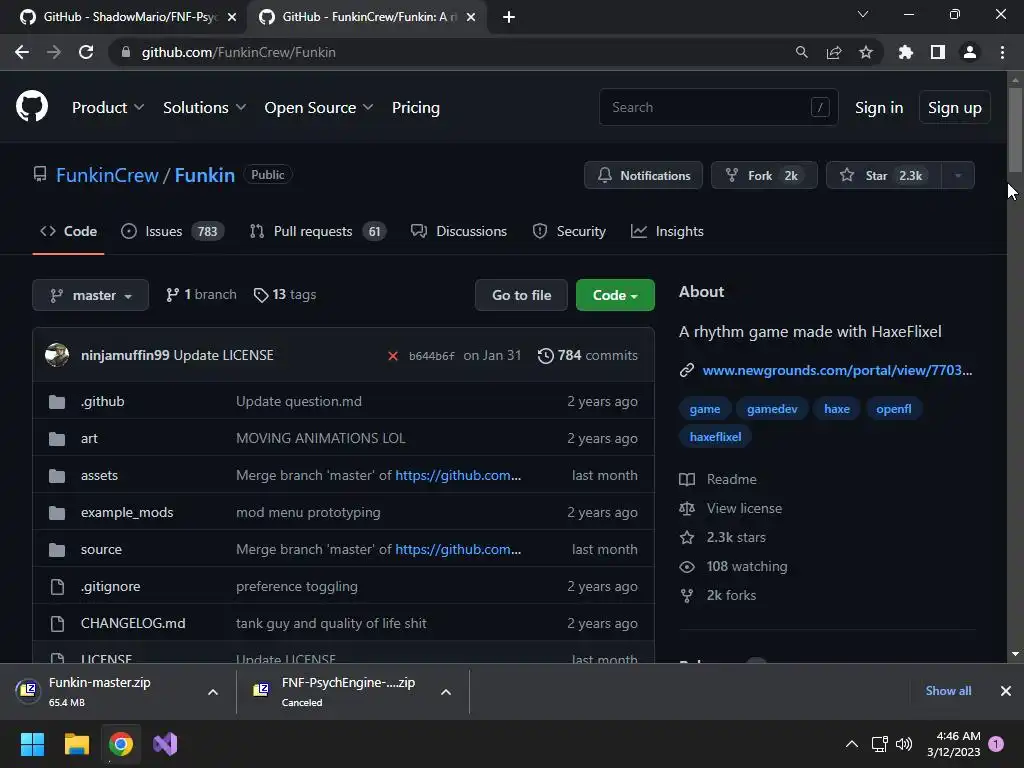Close the downloads bar
The image size is (1024, 768).
1006,691
